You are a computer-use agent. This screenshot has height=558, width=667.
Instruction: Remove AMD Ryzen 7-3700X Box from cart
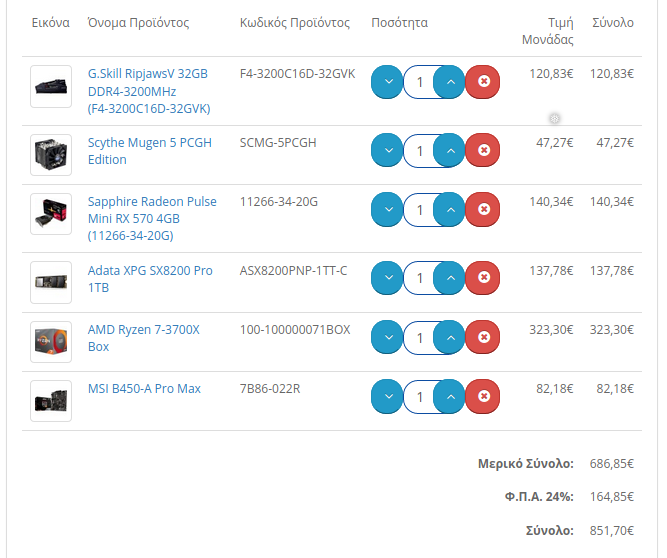(x=483, y=337)
